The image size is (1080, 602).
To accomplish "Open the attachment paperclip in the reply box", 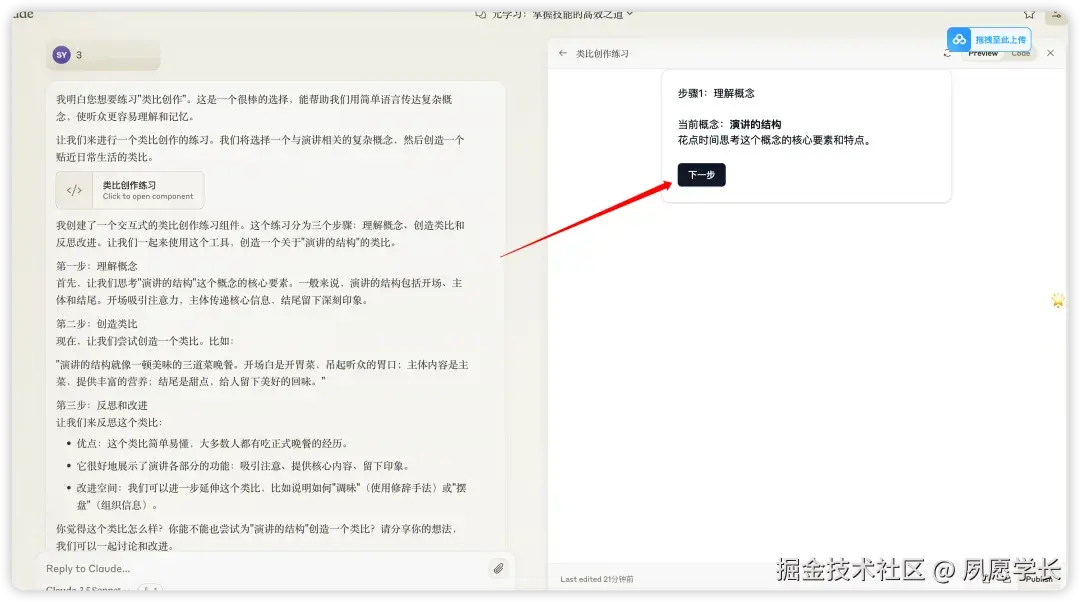I will pos(498,568).
